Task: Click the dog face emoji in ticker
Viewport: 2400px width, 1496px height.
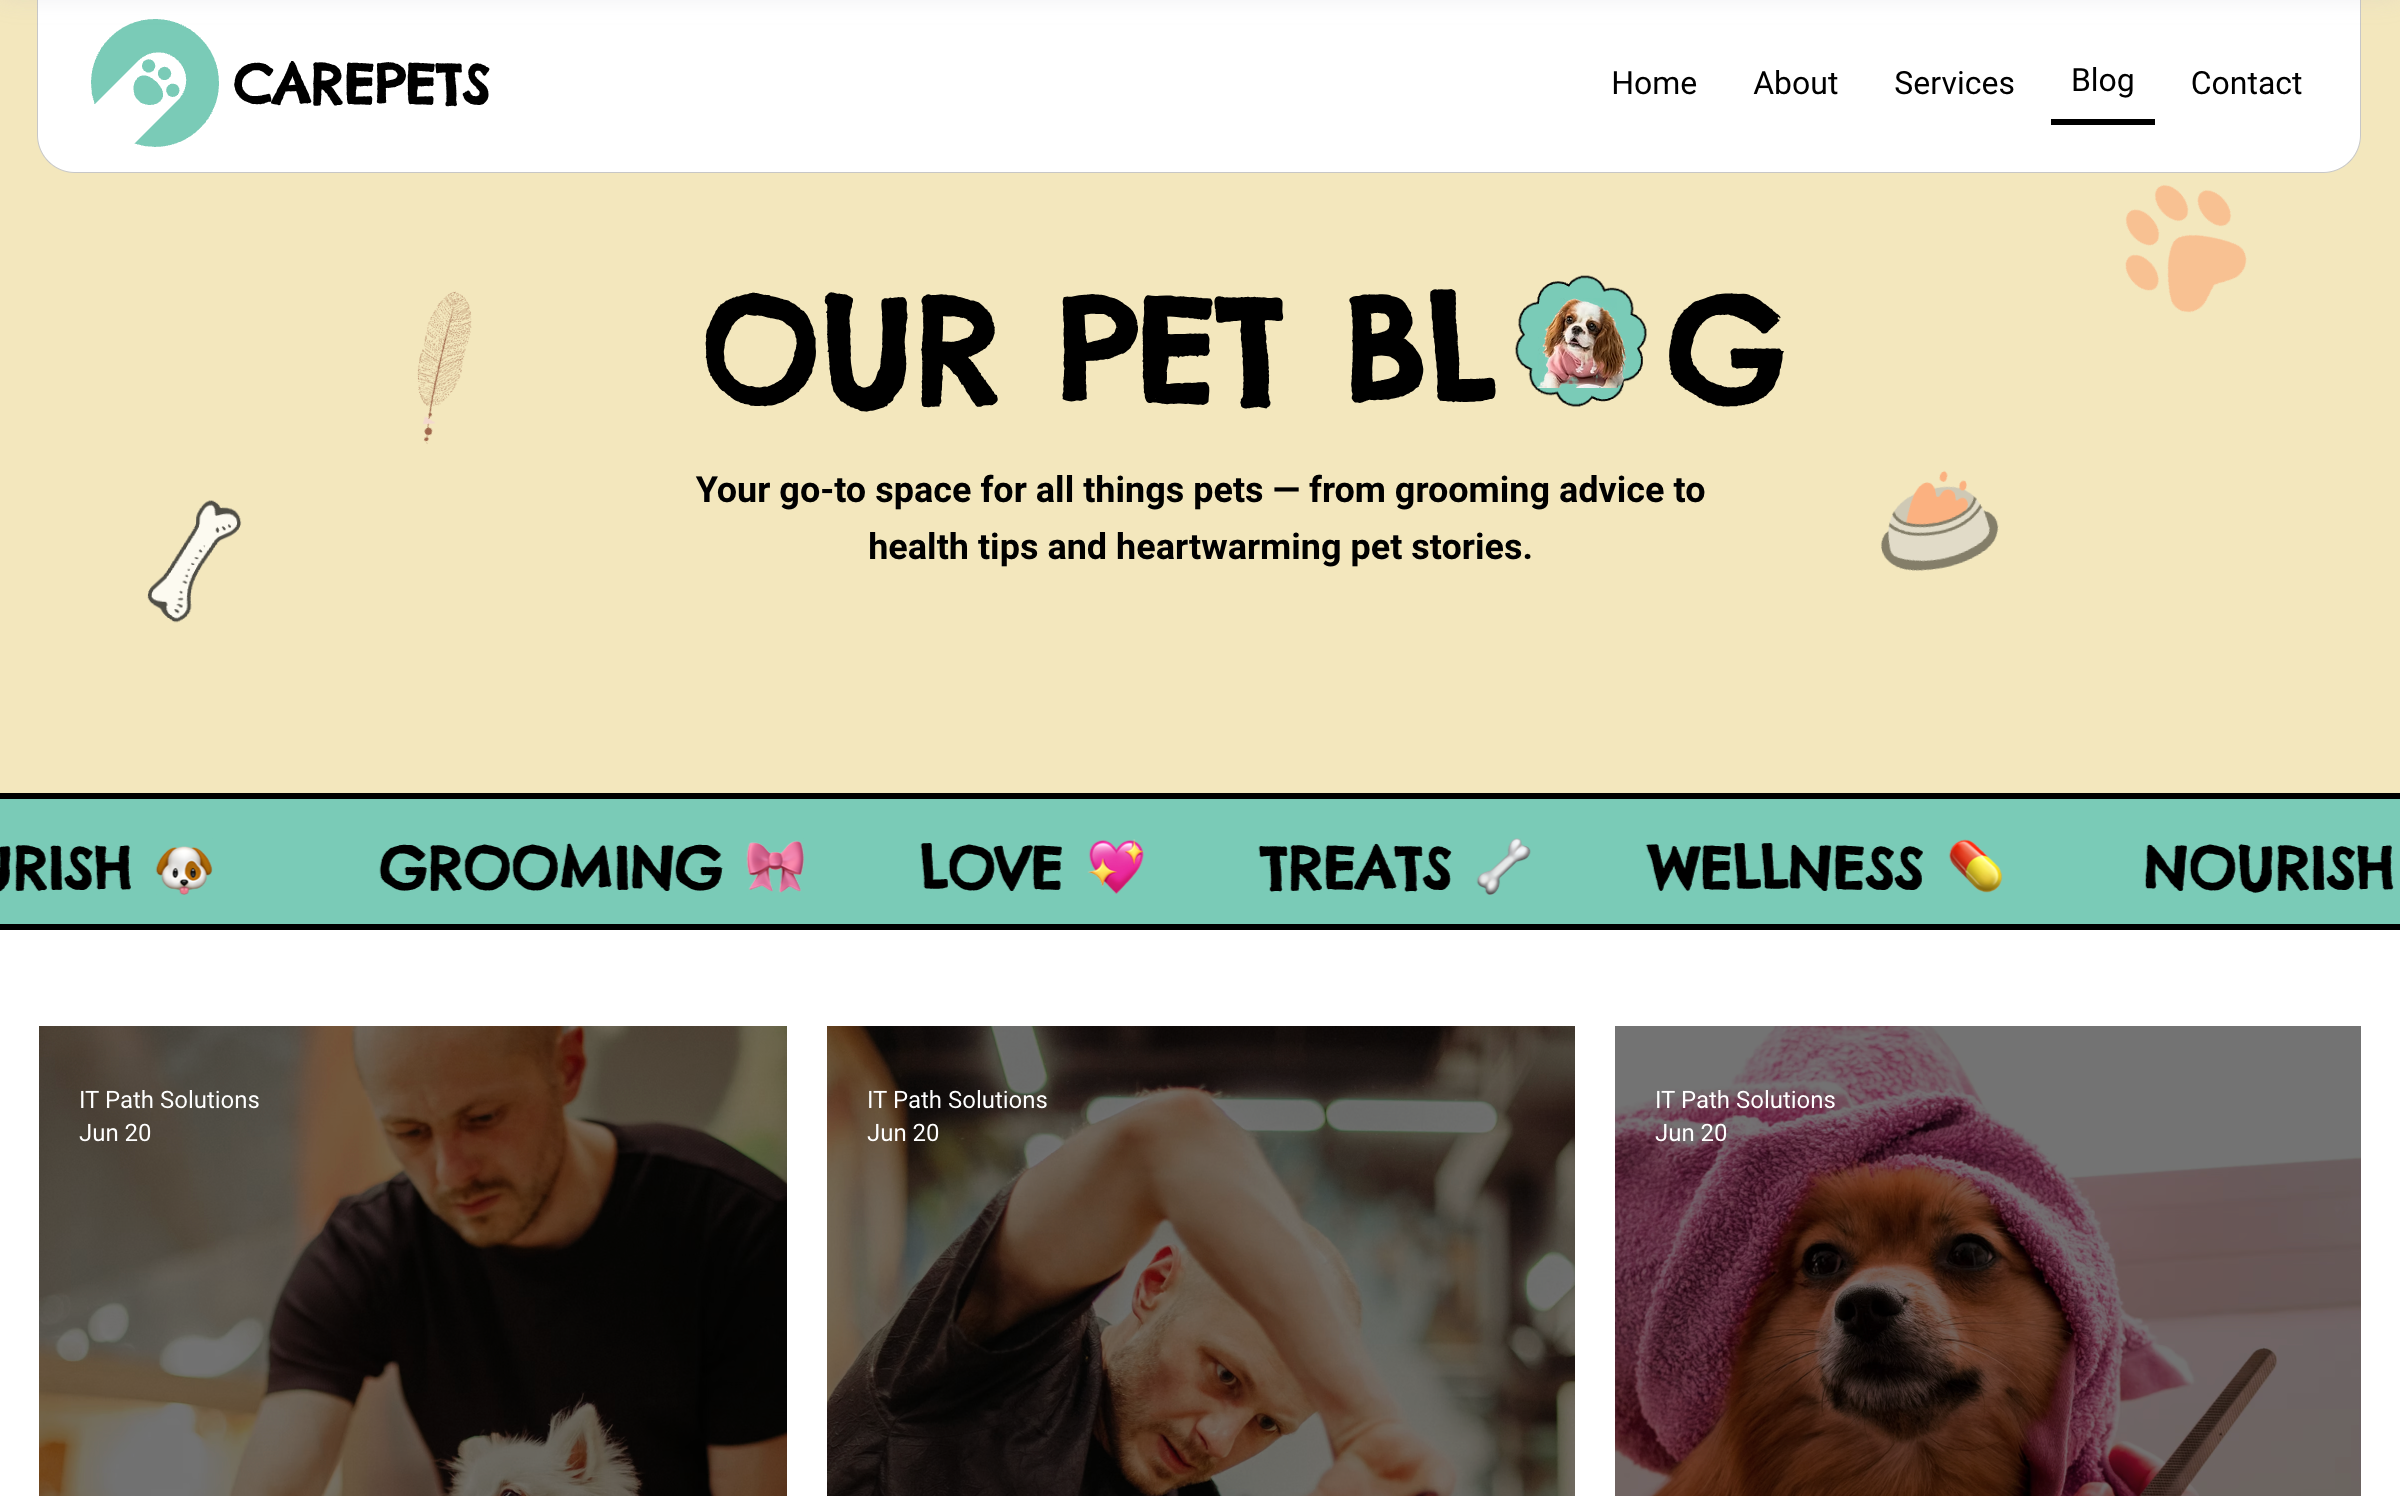Action: (184, 868)
